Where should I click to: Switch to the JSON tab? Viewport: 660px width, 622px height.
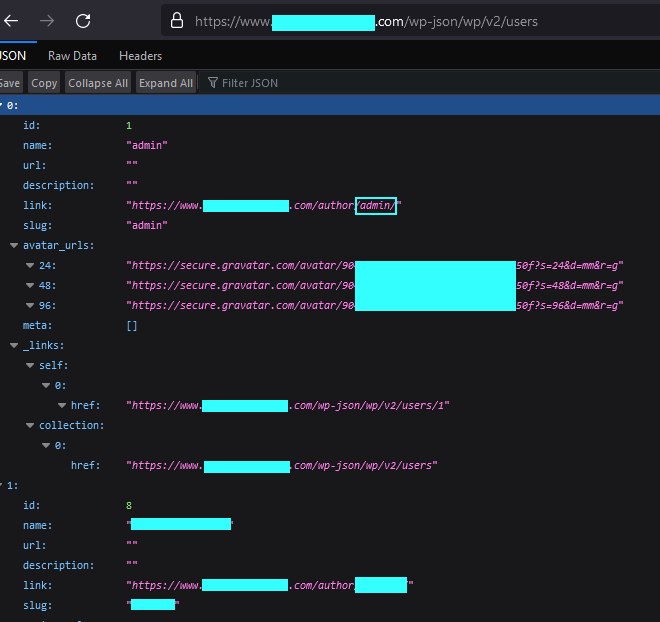[13, 56]
